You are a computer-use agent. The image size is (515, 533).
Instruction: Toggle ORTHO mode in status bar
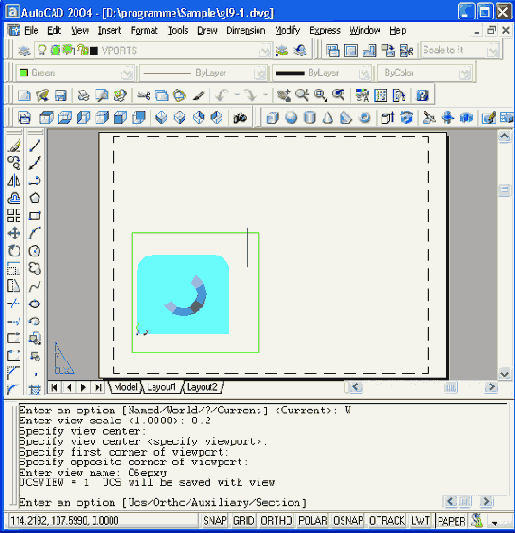(x=276, y=520)
